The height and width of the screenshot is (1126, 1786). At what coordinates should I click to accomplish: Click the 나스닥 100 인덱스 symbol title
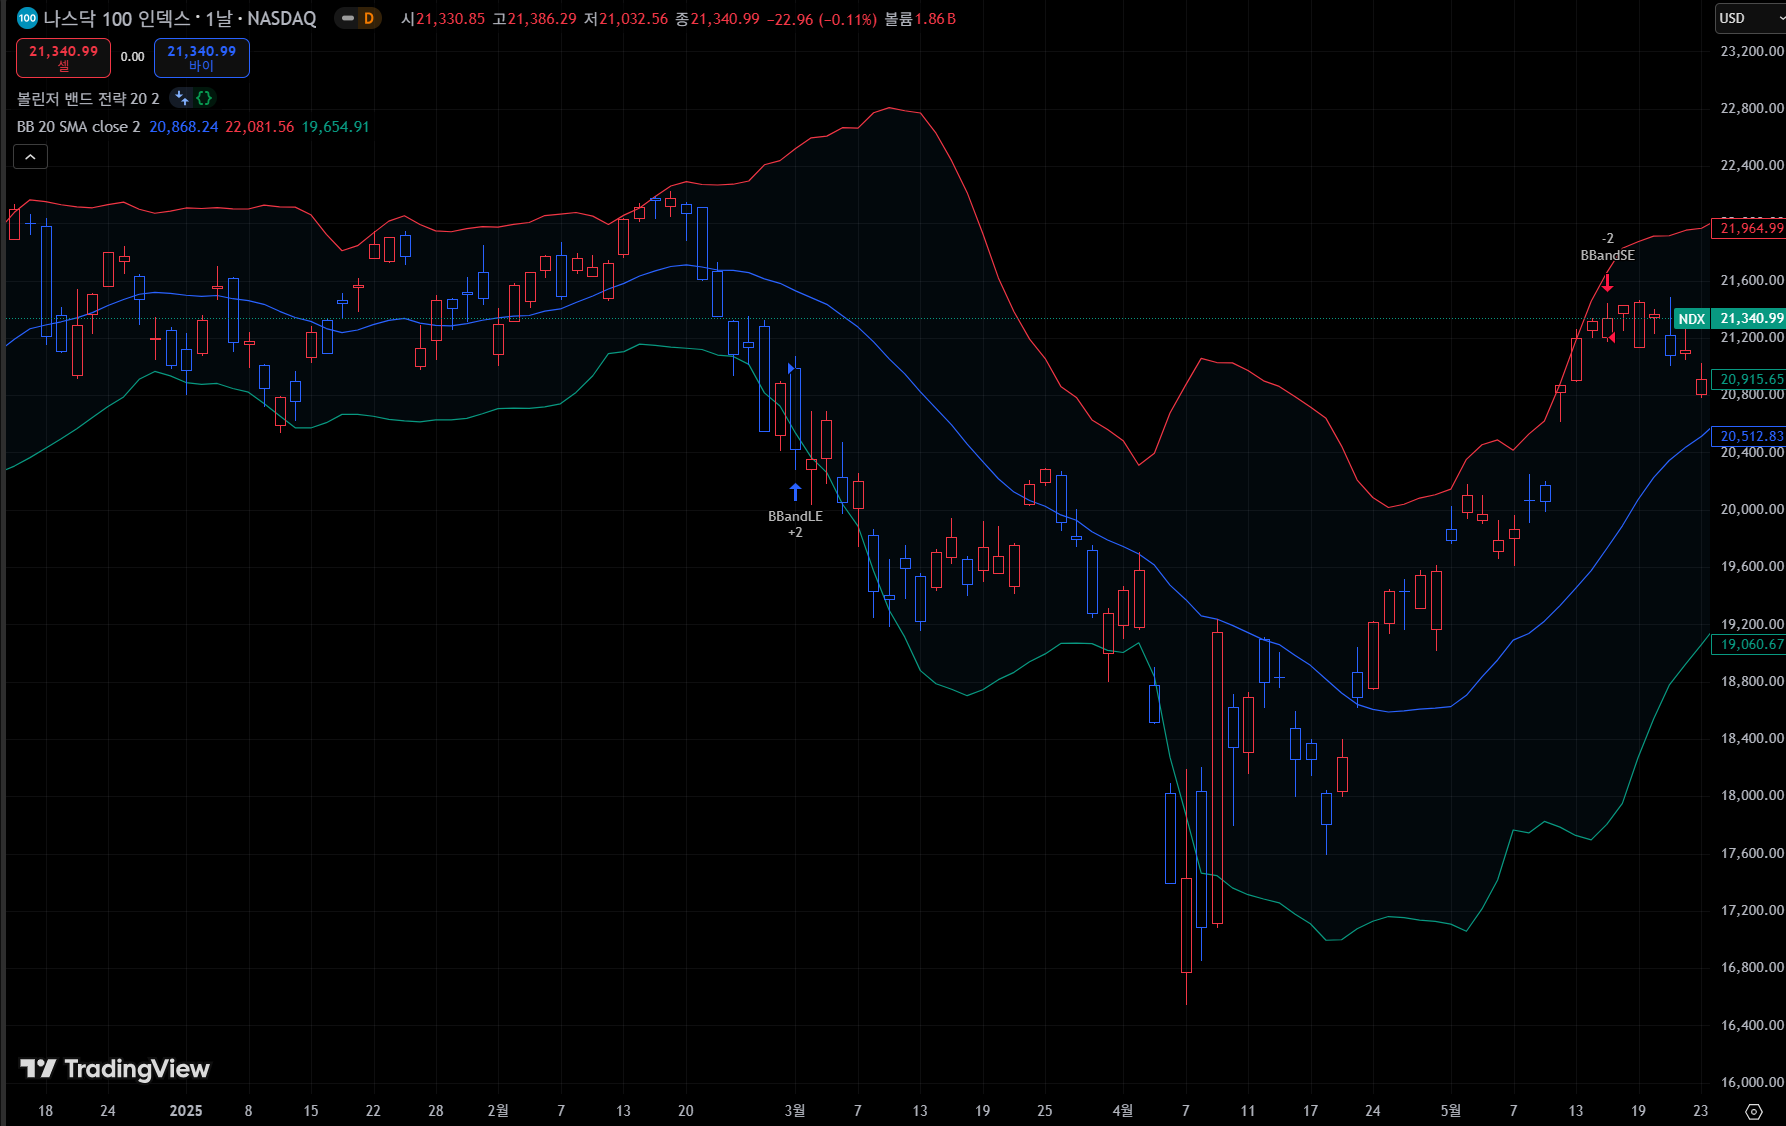(x=116, y=18)
